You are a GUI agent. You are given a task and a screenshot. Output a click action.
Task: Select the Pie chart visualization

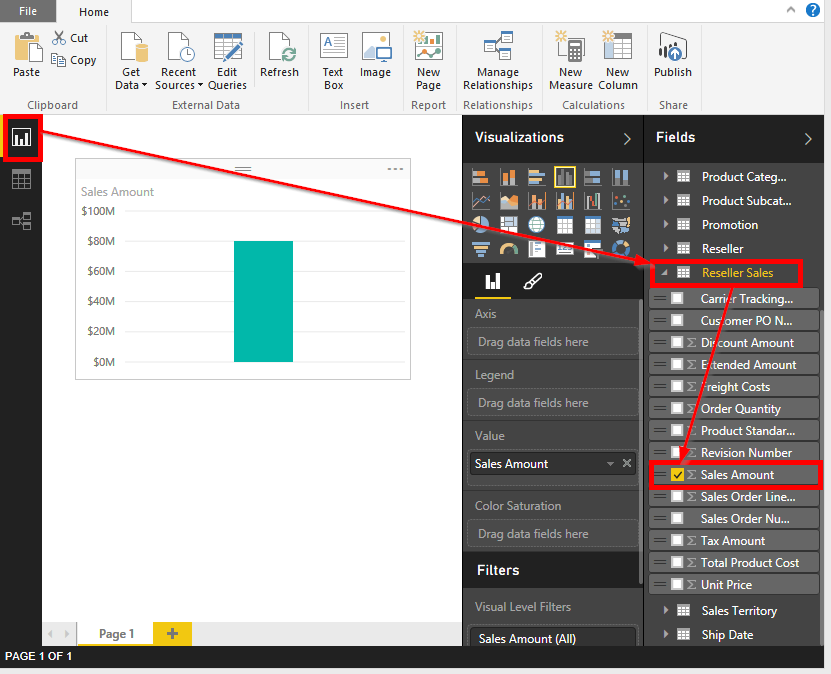(480, 224)
